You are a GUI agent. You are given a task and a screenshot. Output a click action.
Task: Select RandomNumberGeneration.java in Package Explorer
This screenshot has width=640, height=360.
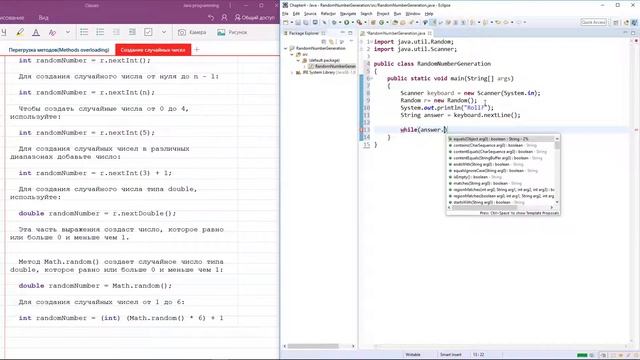point(333,66)
